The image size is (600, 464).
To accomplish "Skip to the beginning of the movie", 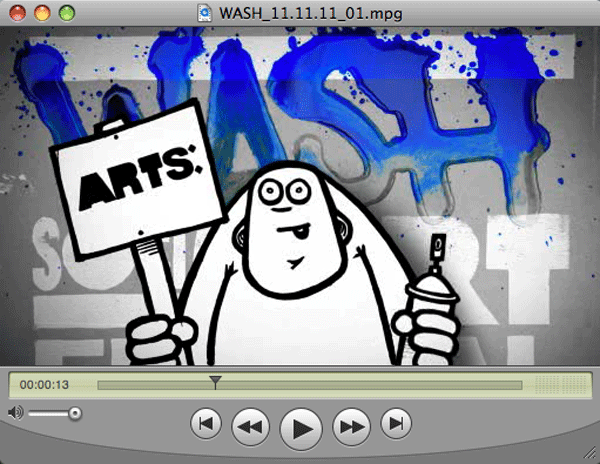I will click(206, 423).
